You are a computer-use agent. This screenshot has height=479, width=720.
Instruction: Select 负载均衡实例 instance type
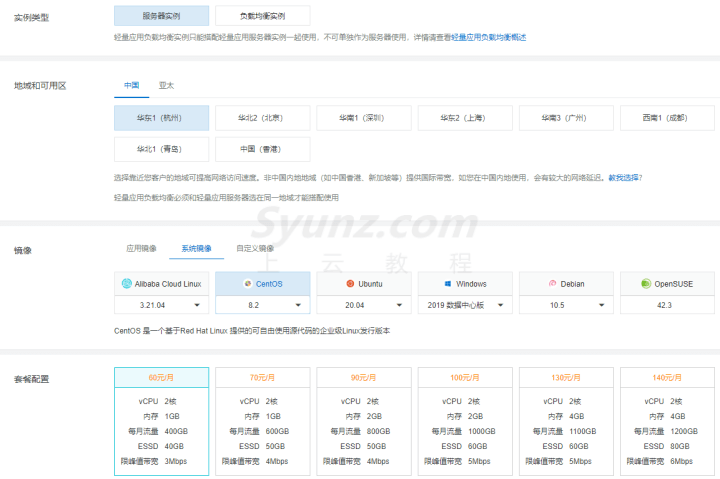click(x=263, y=16)
